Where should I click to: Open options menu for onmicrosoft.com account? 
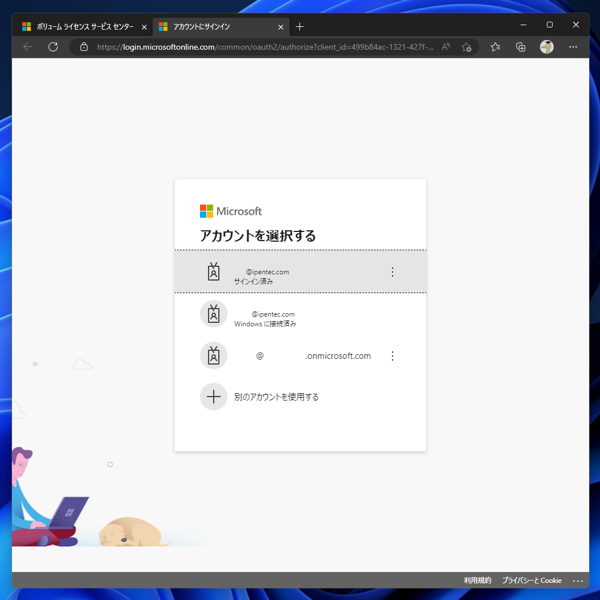coord(392,356)
